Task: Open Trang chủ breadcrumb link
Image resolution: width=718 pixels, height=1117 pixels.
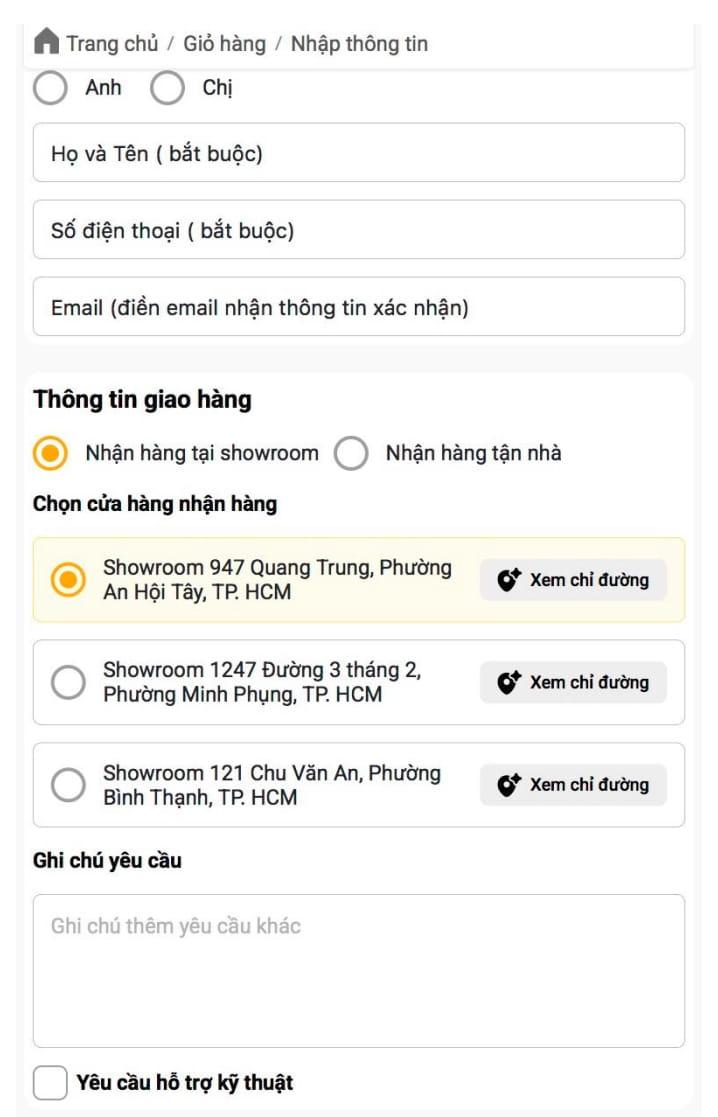Action: click(112, 43)
